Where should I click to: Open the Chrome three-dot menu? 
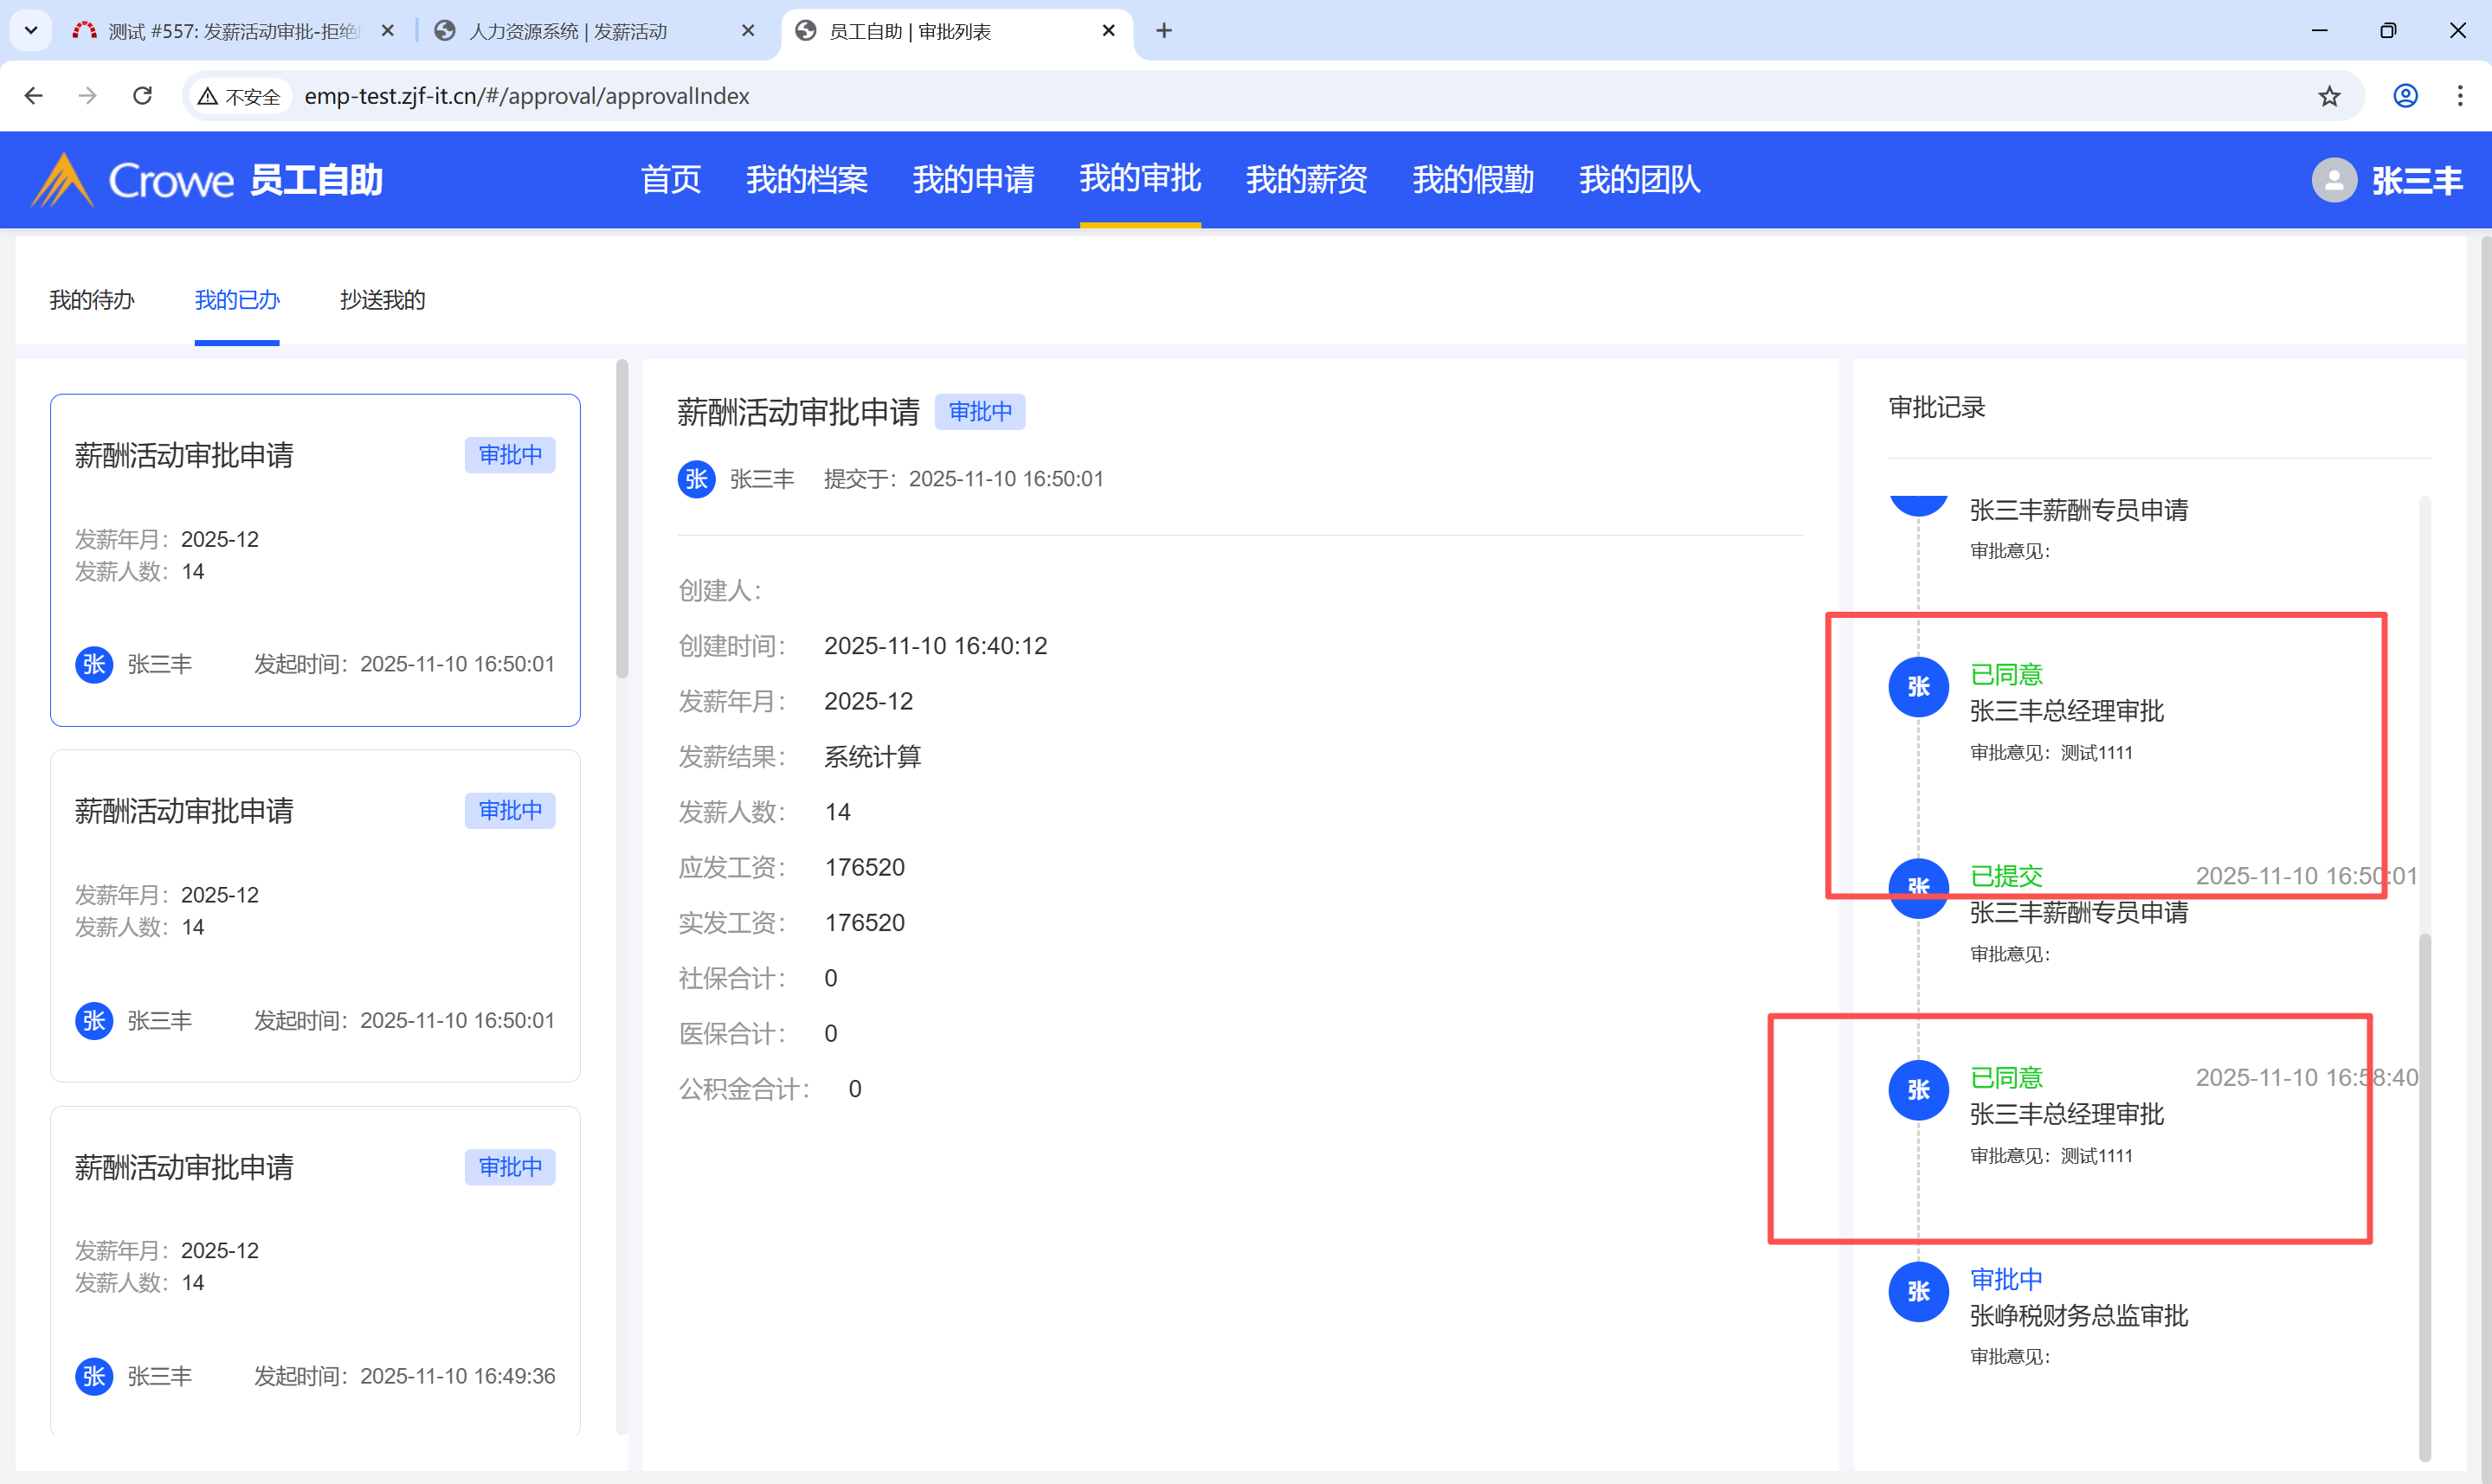click(2460, 96)
